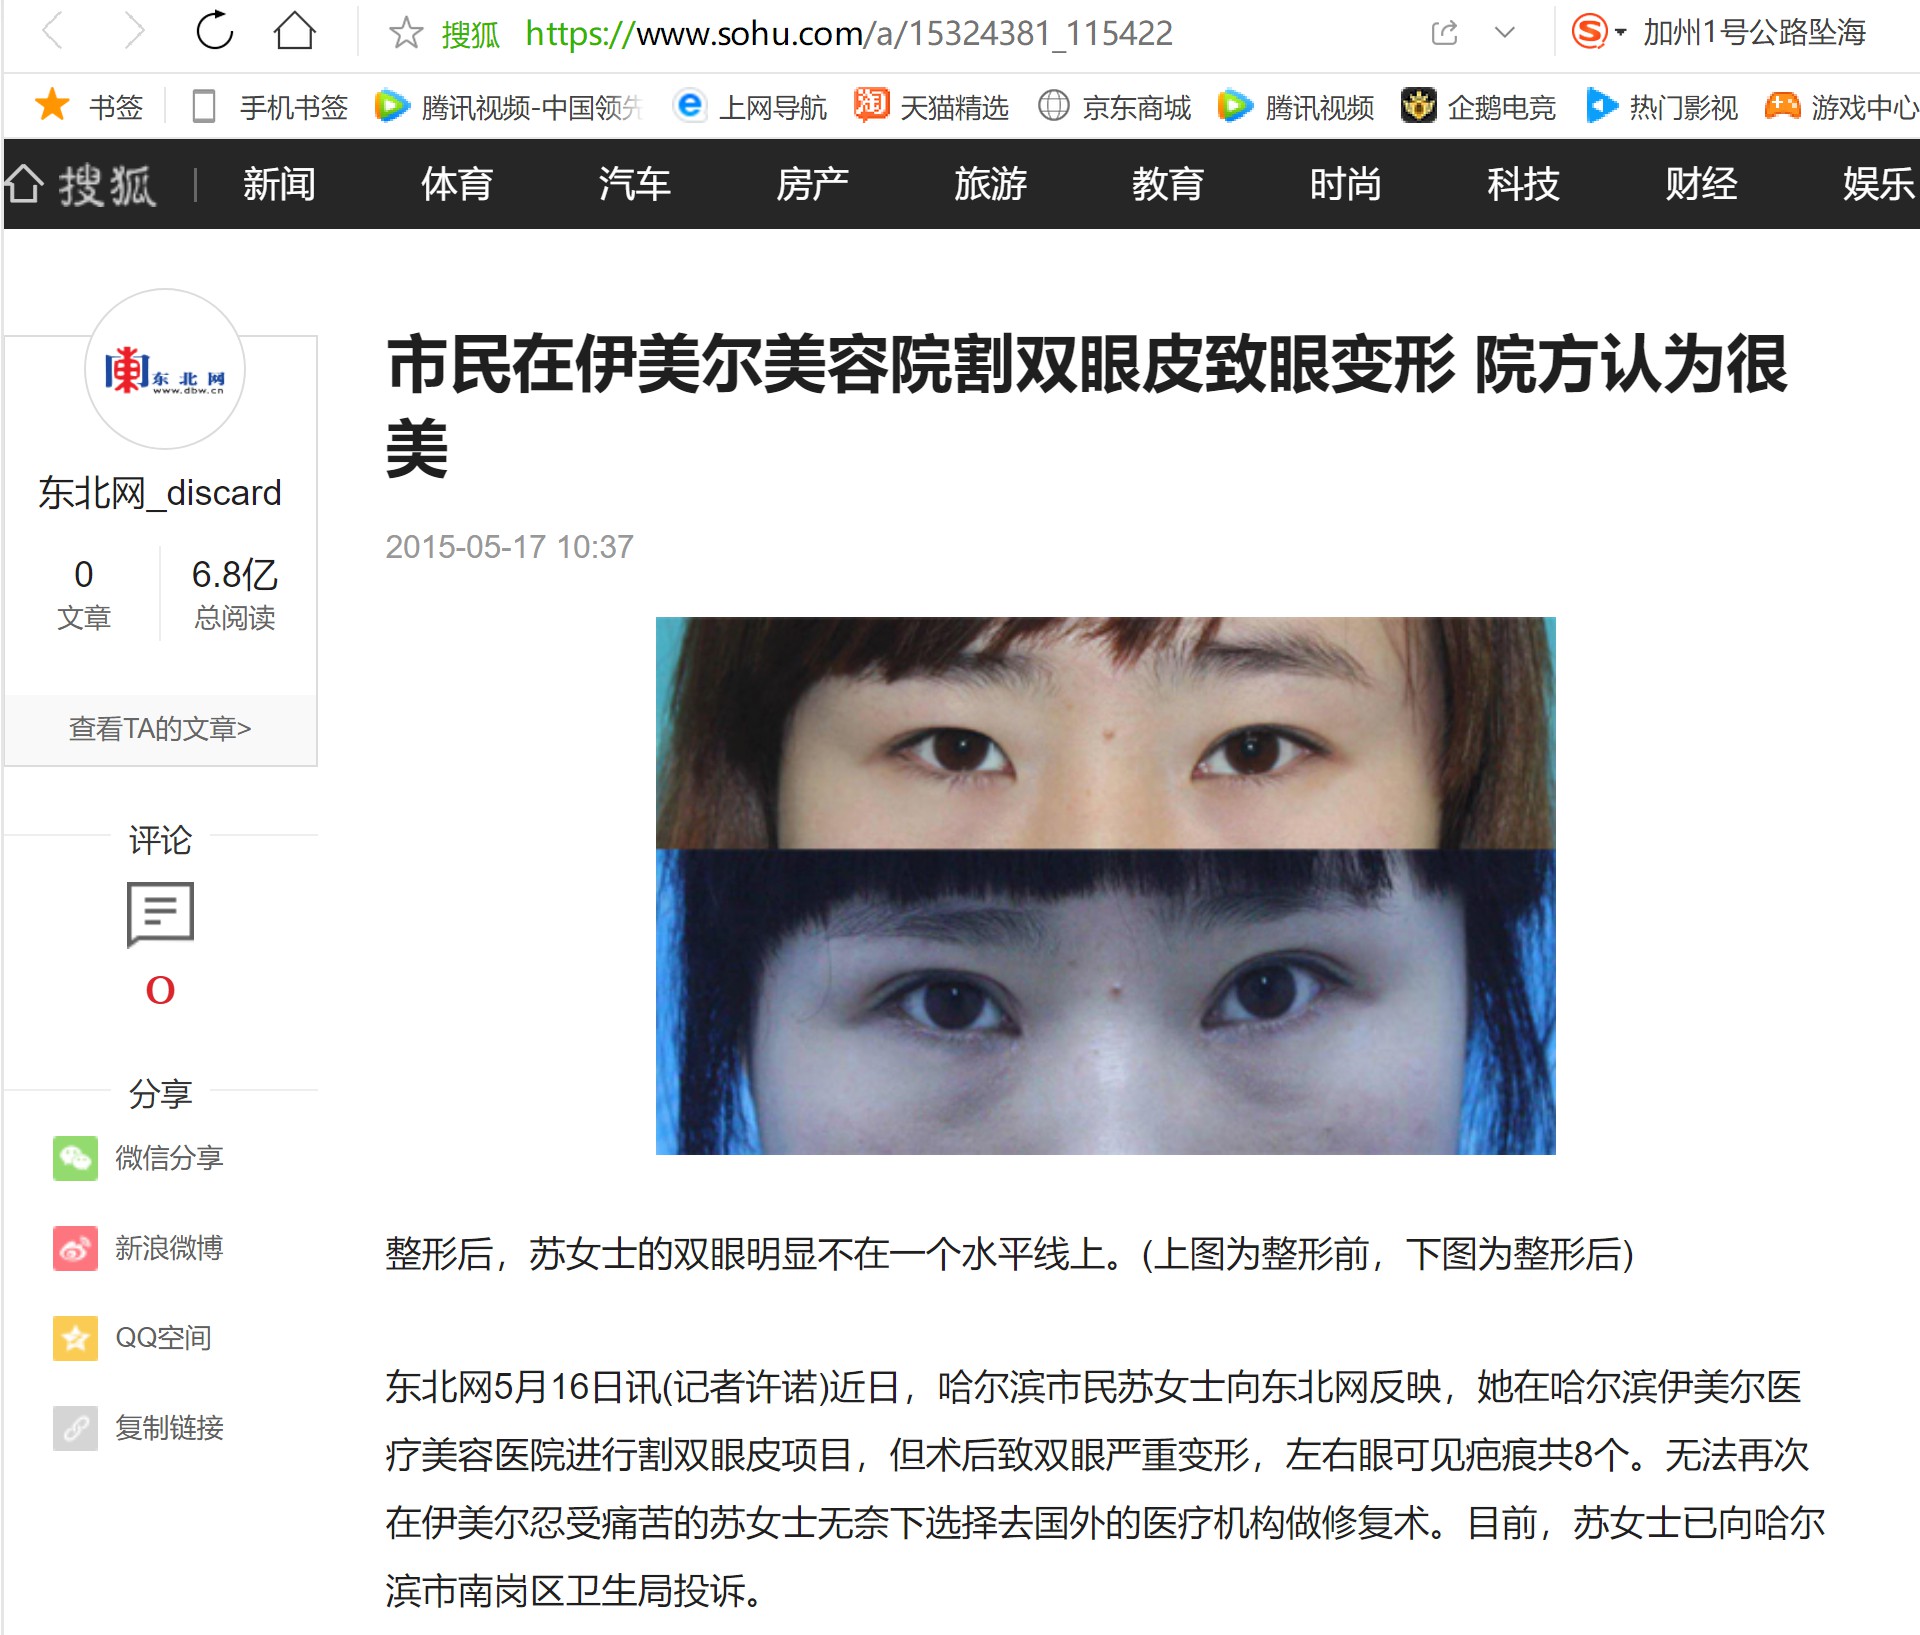The height and width of the screenshot is (1635, 1920).
Task: Open the 教育 channel
Action: (1168, 184)
